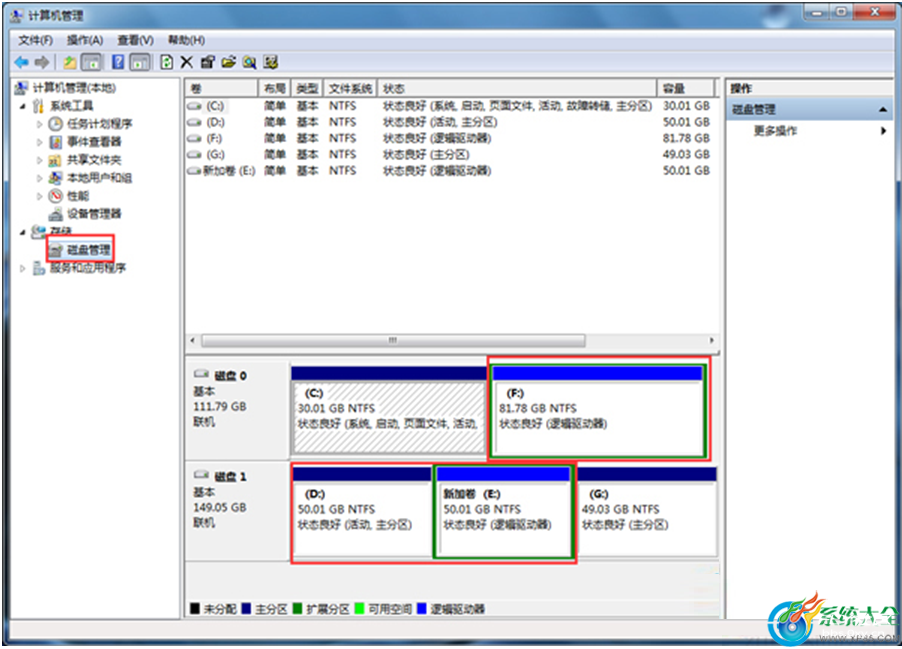This screenshot has width=902, height=649.
Task: Click the 事件查看器 icon in tree
Action: [55, 142]
